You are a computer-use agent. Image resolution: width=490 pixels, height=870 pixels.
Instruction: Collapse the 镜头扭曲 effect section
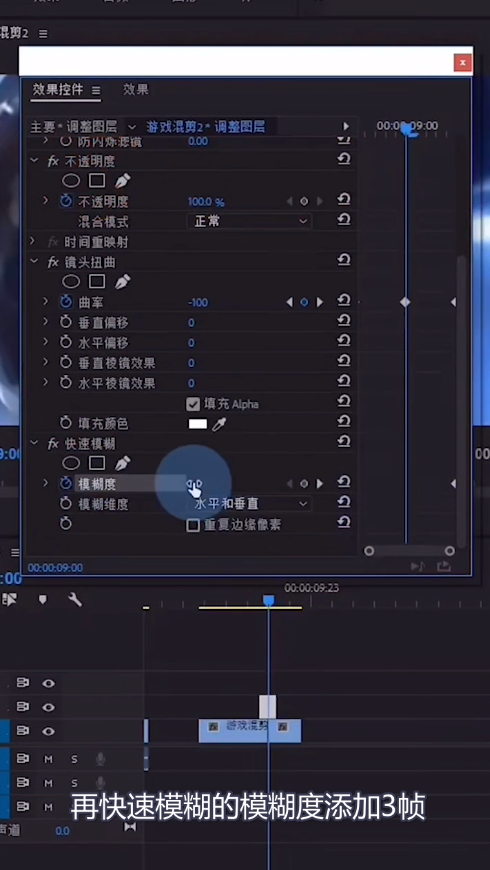click(34, 261)
